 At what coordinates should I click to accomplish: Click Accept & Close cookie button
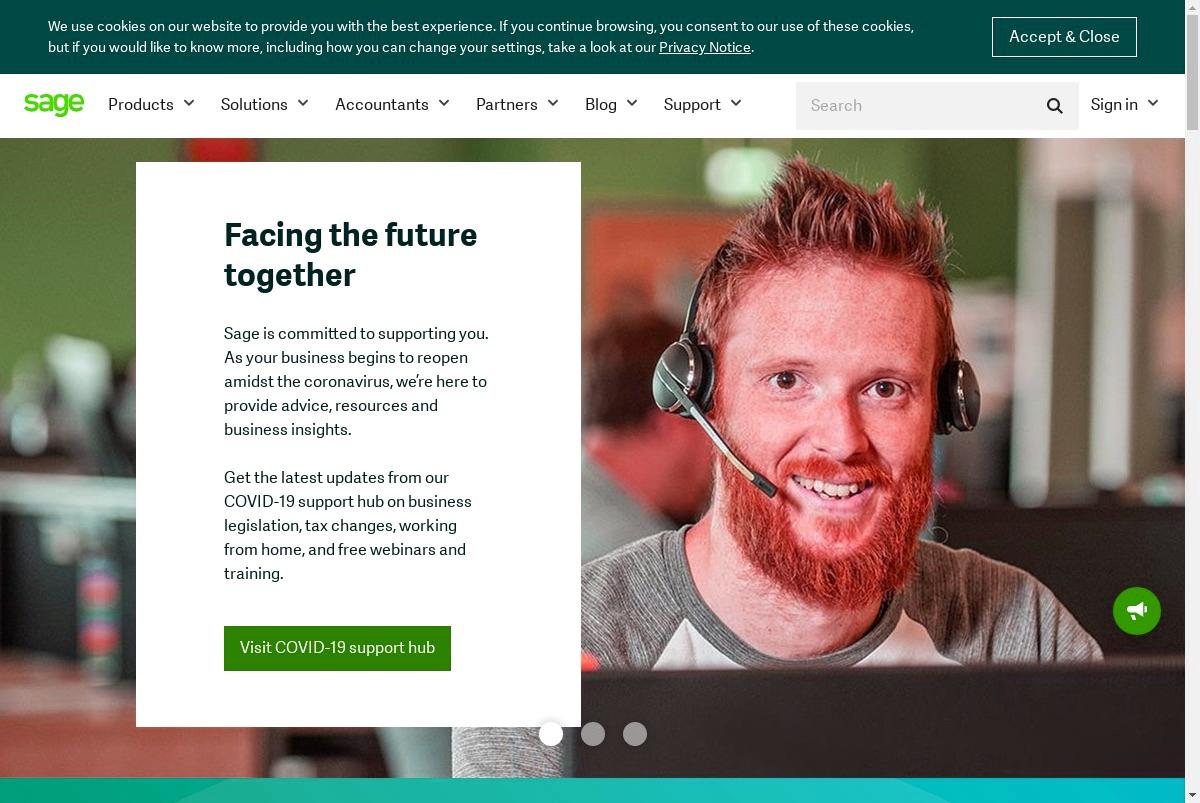(1064, 37)
